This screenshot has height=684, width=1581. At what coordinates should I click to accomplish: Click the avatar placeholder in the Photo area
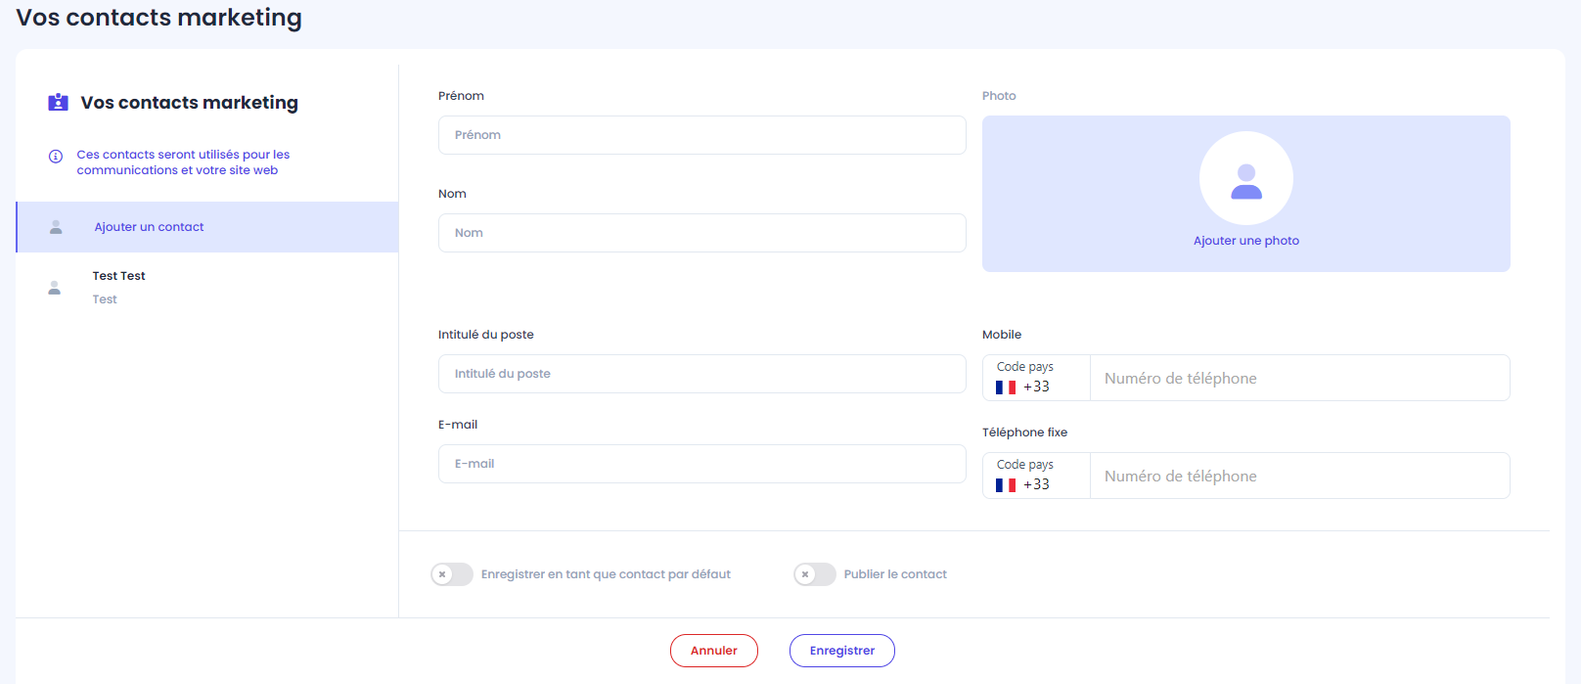1246,178
